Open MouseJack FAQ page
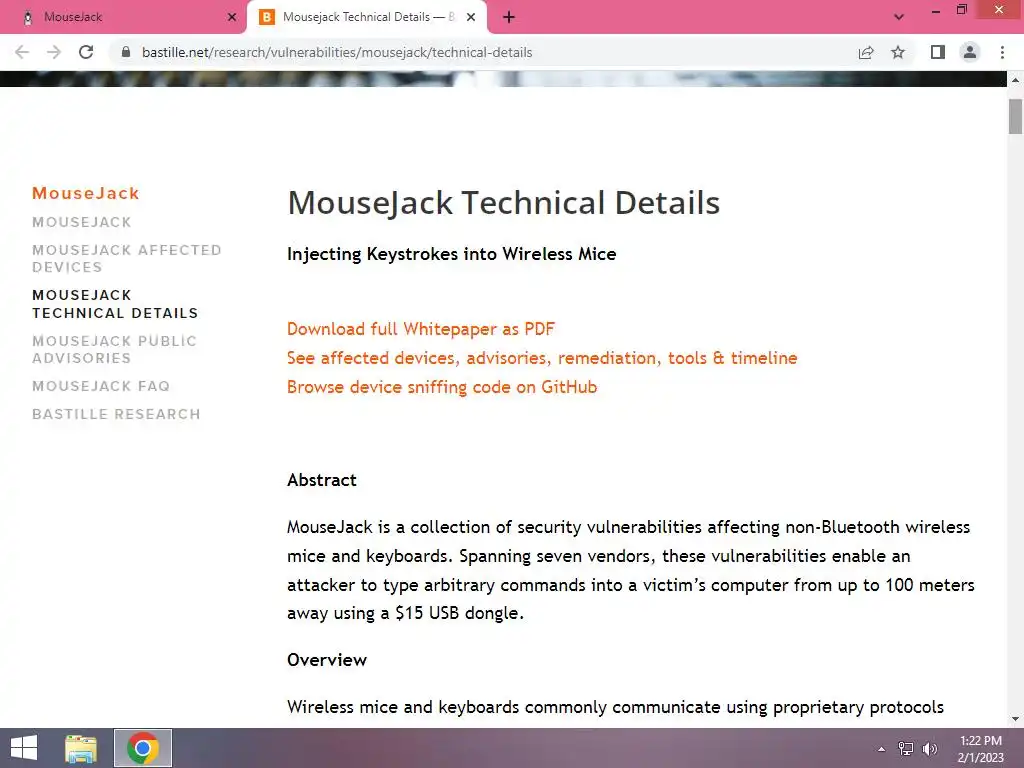Image resolution: width=1024 pixels, height=768 pixels. pyautogui.click(x=101, y=386)
